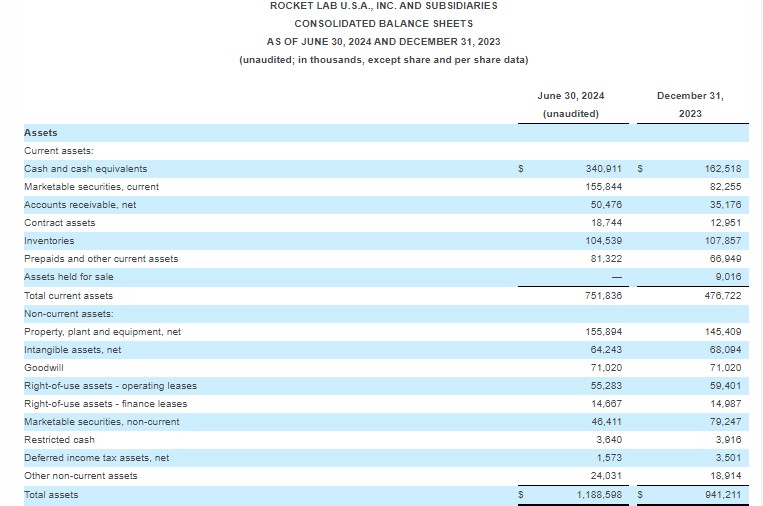This screenshot has width=763, height=506.
Task: Click the Assets held for sale label
Action: 69,277
